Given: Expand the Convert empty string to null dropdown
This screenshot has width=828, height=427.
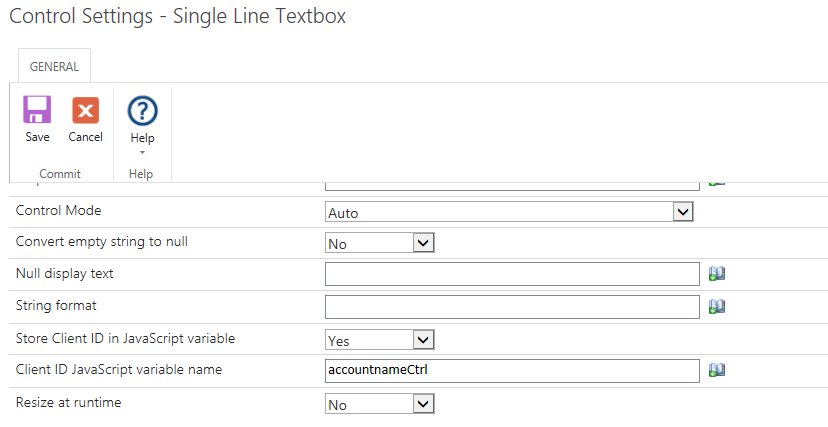Looking at the screenshot, I should (x=380, y=242).
